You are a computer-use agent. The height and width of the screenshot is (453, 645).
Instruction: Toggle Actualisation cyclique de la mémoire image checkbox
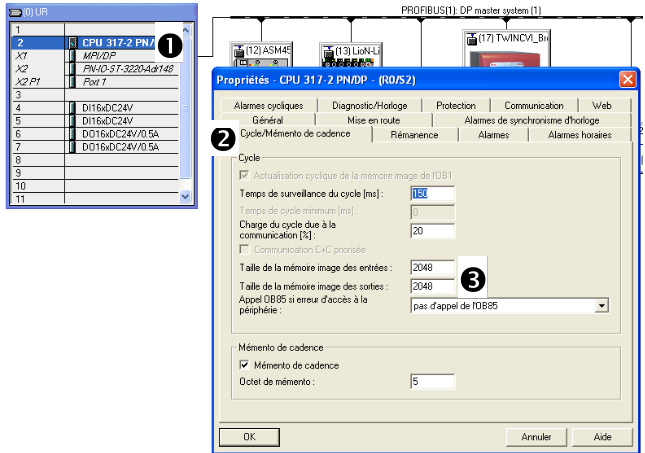[x=245, y=175]
